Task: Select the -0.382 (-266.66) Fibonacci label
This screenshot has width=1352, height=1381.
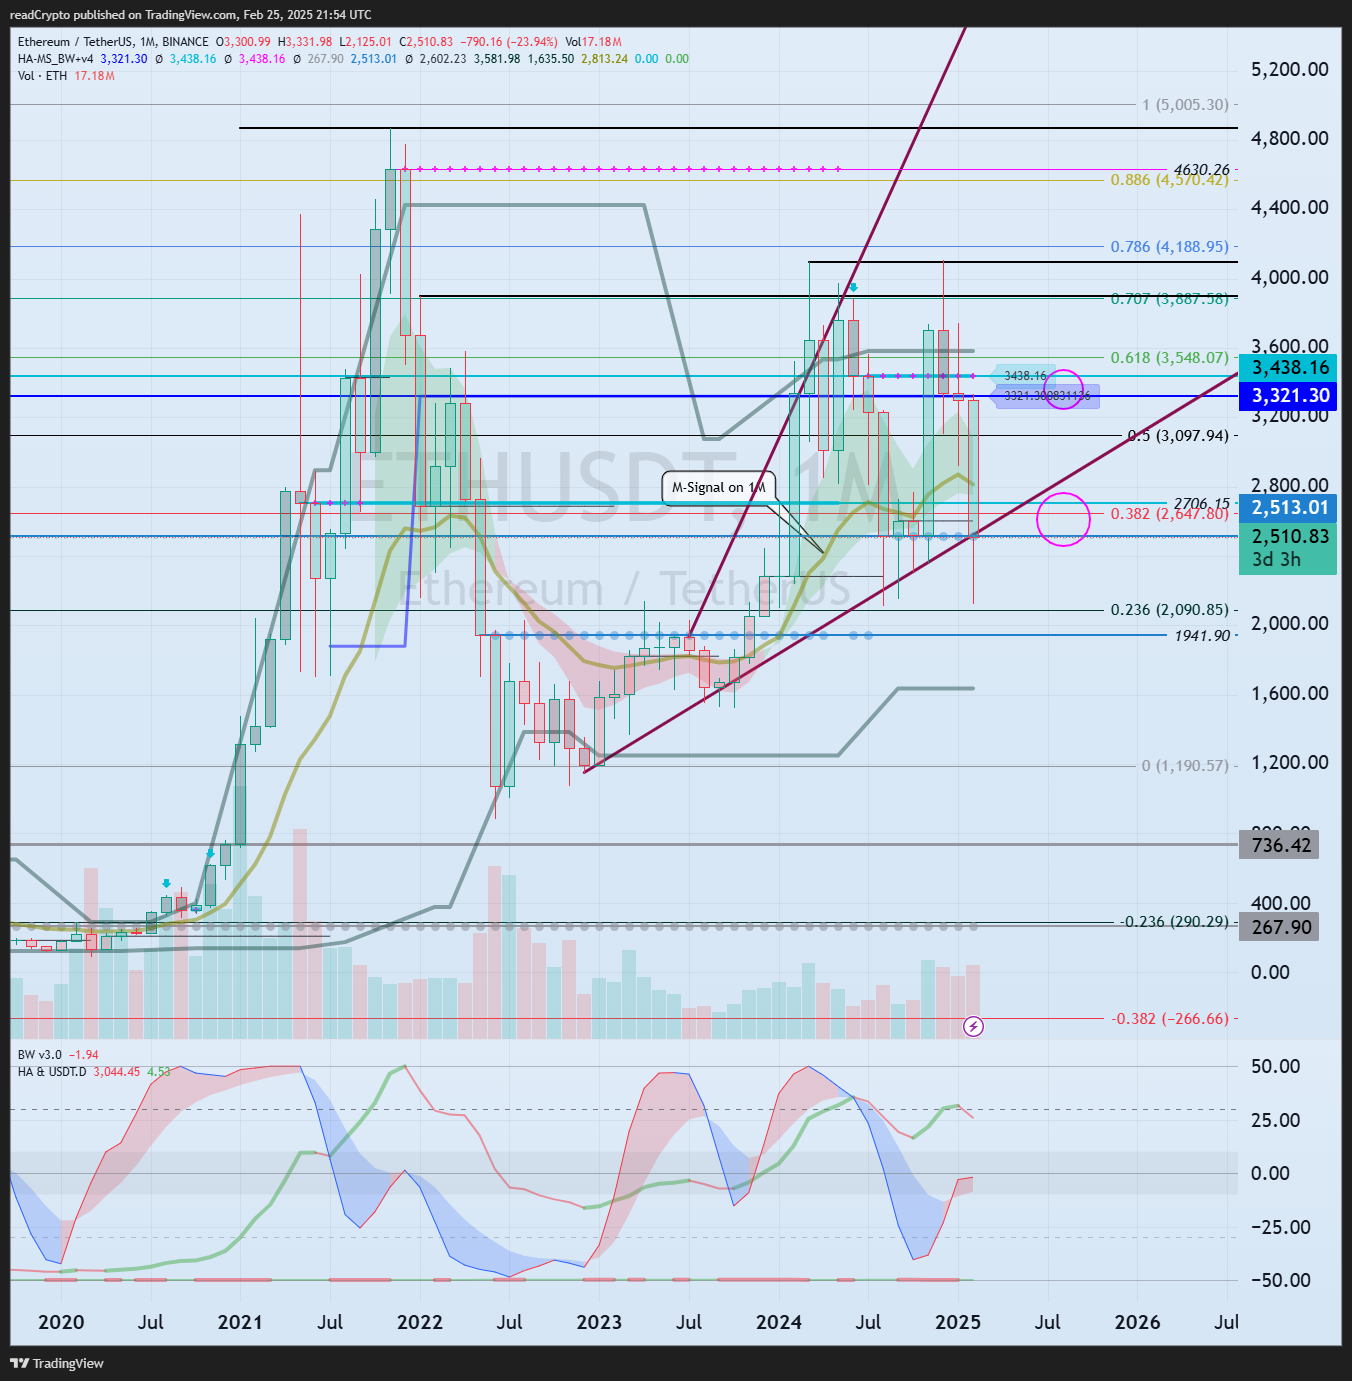Action: (x=1171, y=1019)
